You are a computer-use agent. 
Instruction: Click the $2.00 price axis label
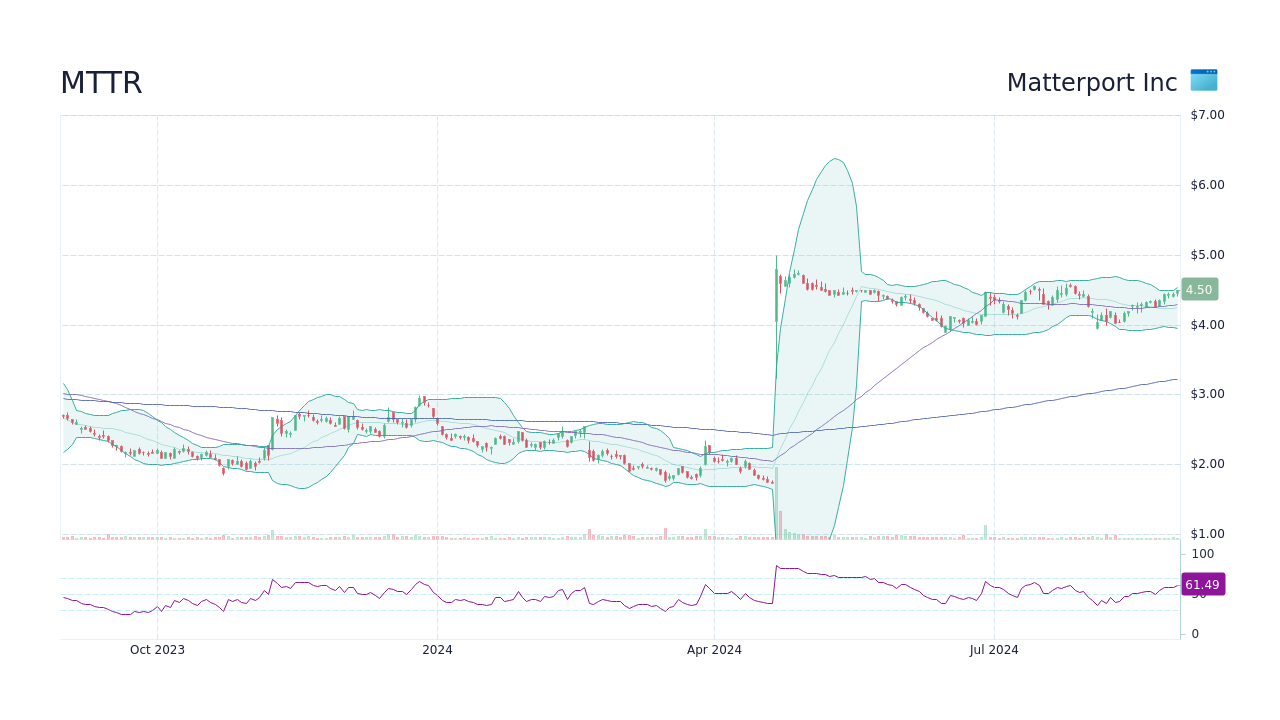[1207, 464]
